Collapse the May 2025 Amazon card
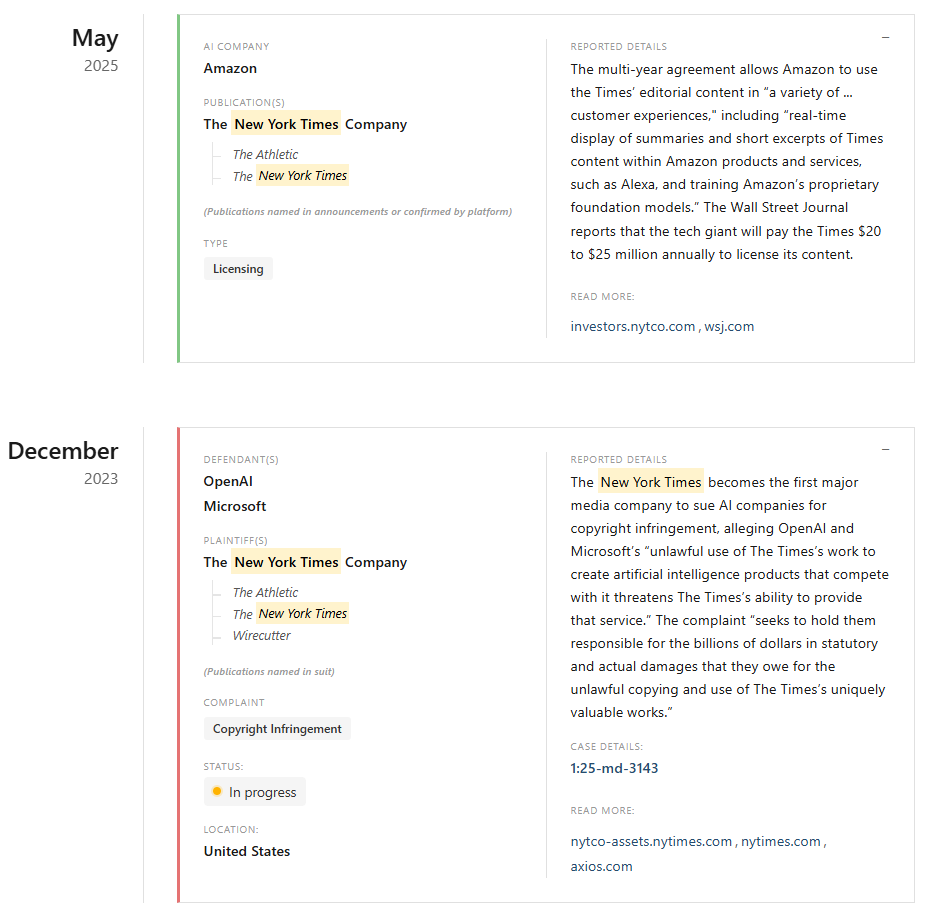The height and width of the screenshot is (914, 930). pos(885,38)
